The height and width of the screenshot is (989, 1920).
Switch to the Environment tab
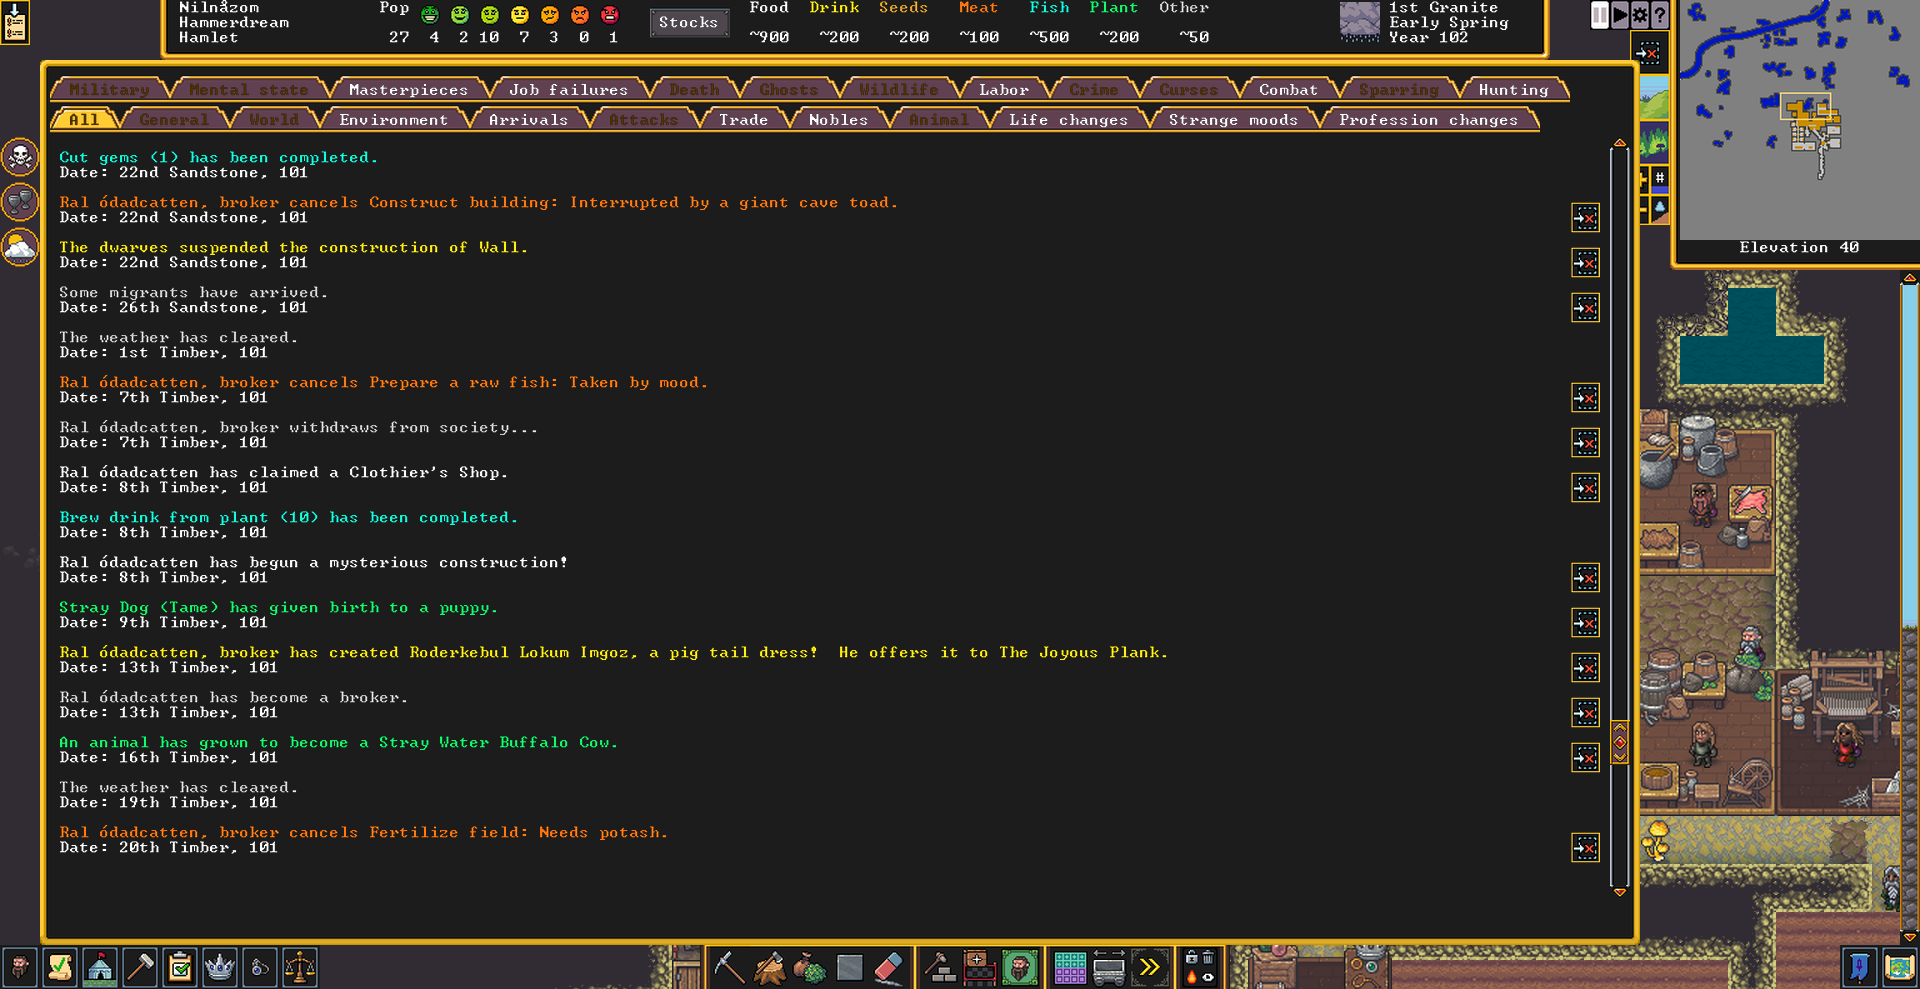point(393,120)
